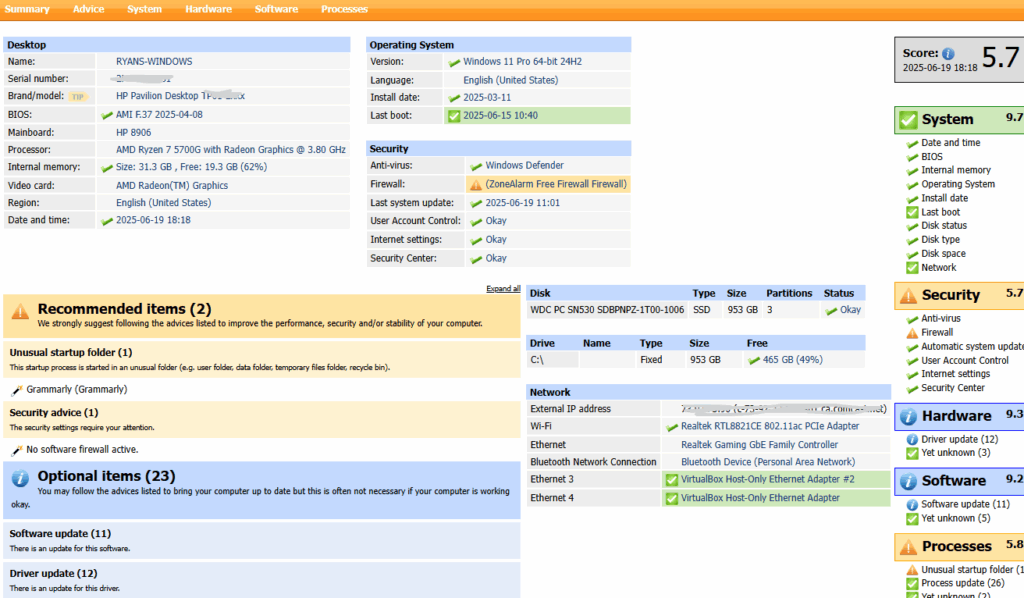This screenshot has width=1024, height=598.
Task: Click the green check beside Yet unknown (5)
Action: click(912, 519)
